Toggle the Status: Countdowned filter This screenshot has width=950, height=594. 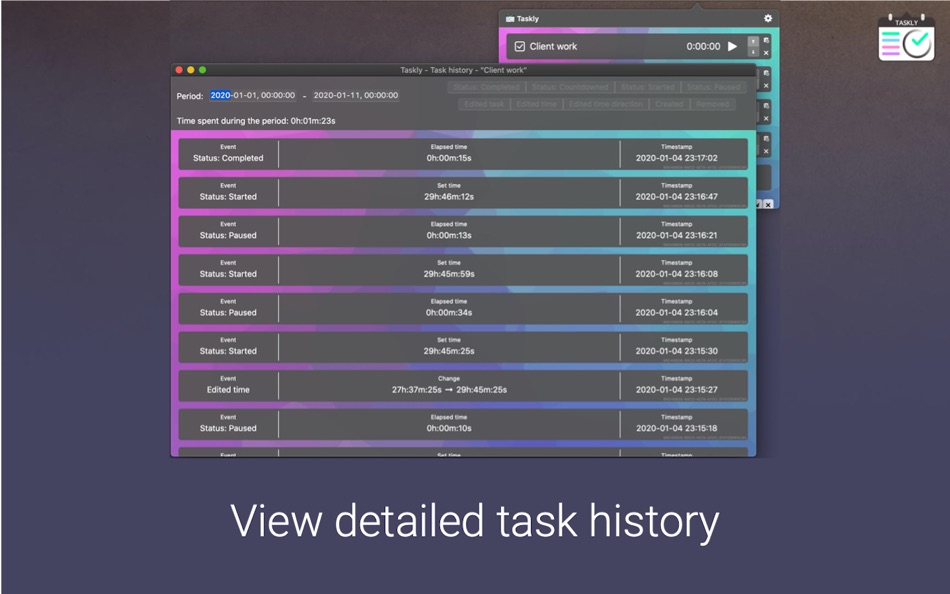[x=570, y=87]
